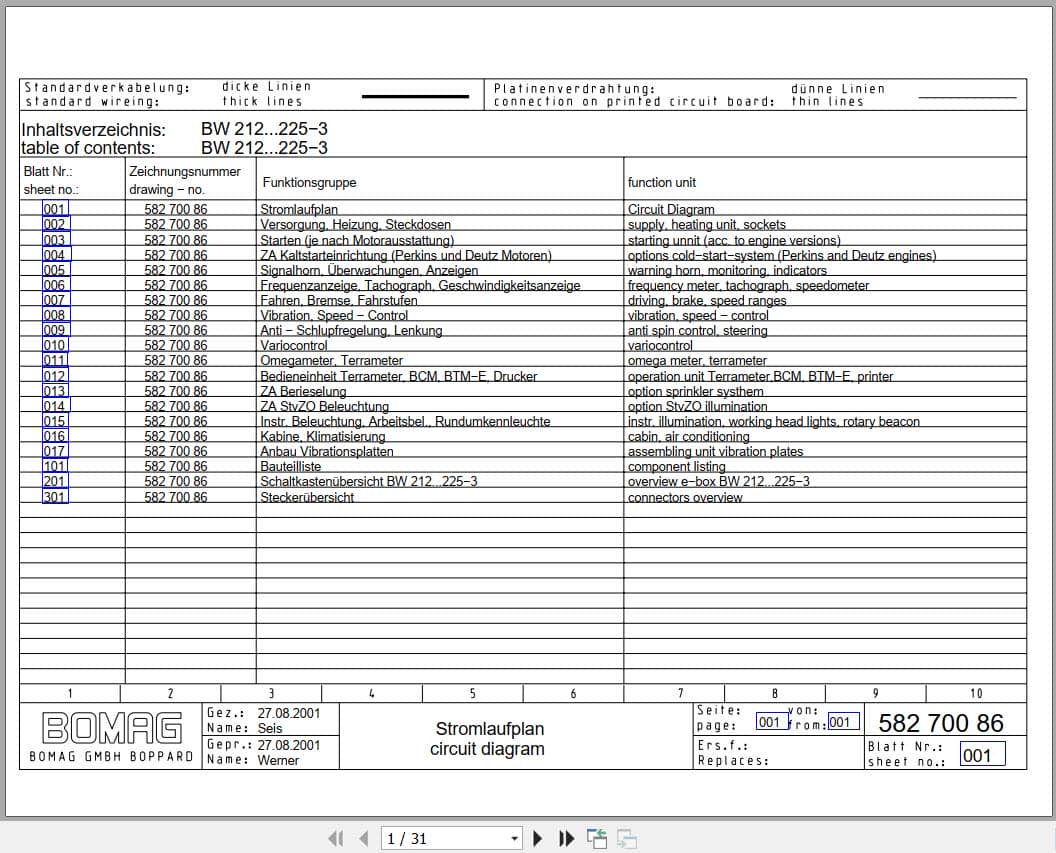Go to the next page
Viewport: 1056px width, 853px height.
pos(537,838)
